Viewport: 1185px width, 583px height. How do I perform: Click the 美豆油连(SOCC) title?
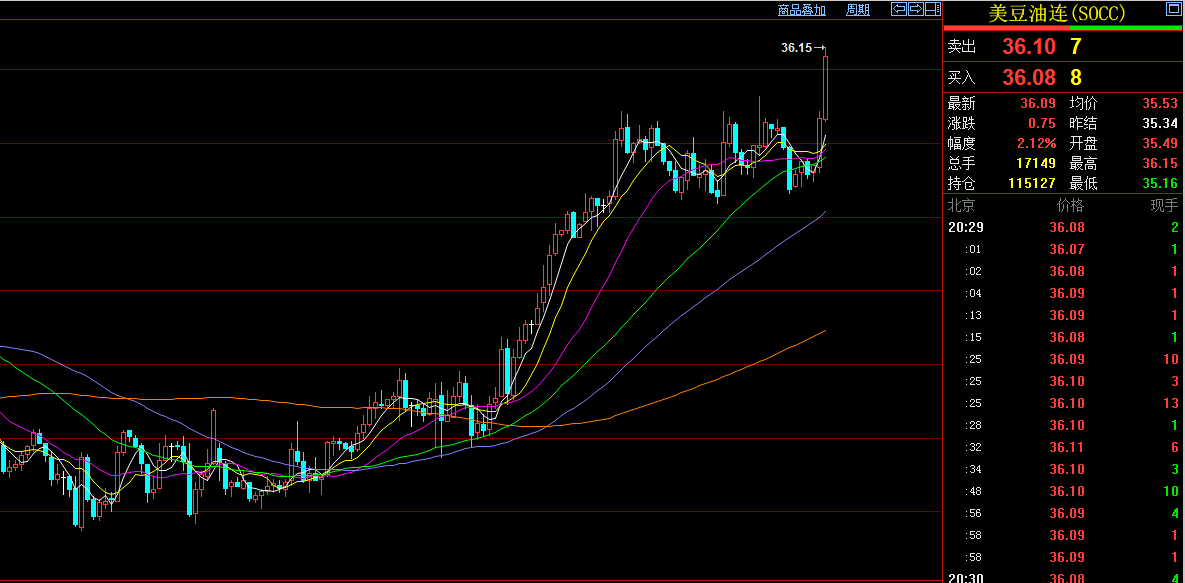click(x=1057, y=13)
